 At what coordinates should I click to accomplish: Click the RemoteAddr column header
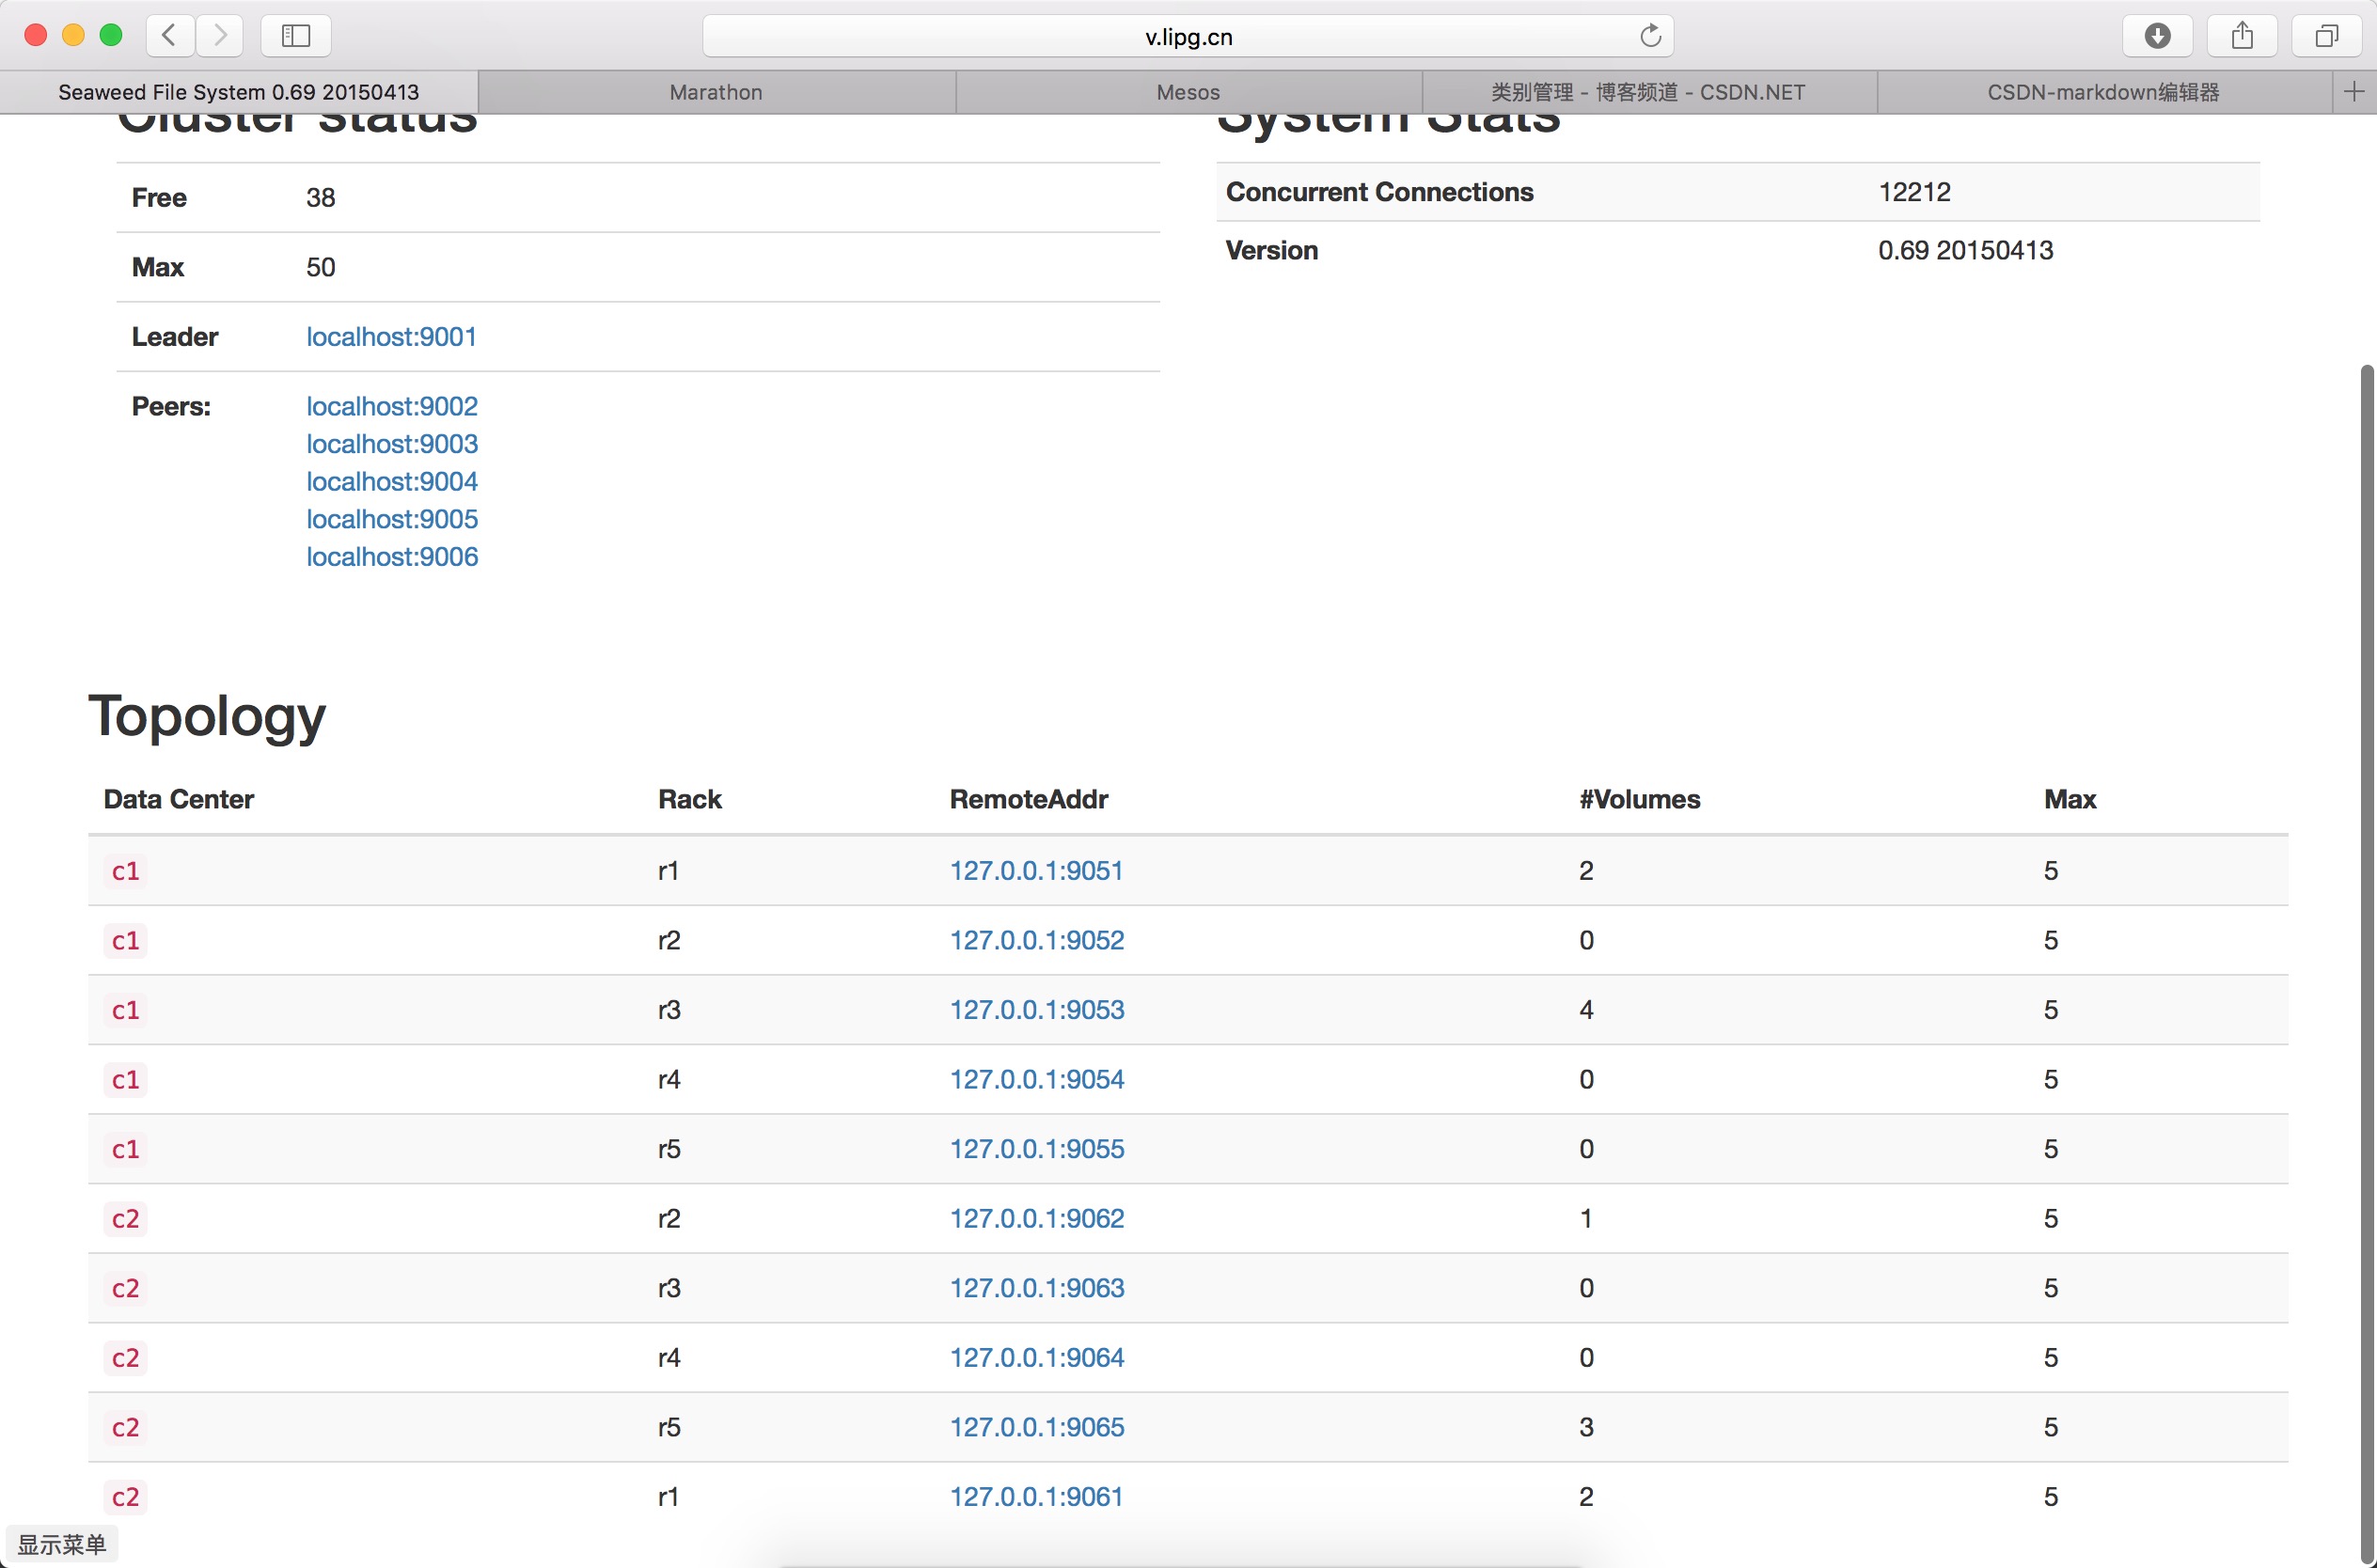(1029, 800)
